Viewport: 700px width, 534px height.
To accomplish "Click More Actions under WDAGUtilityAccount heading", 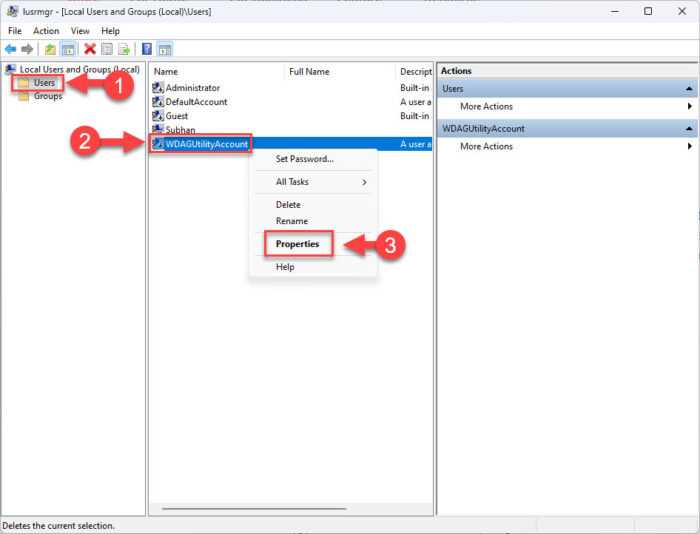I will point(486,146).
